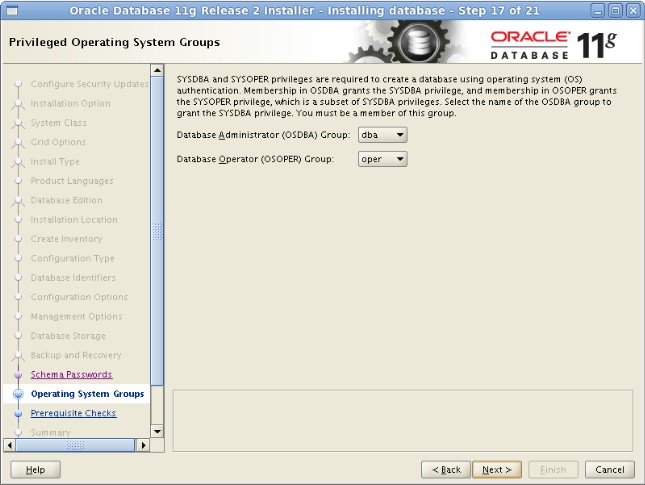Cancel the installation
Image resolution: width=645 pixels, height=485 pixels.
tap(610, 470)
